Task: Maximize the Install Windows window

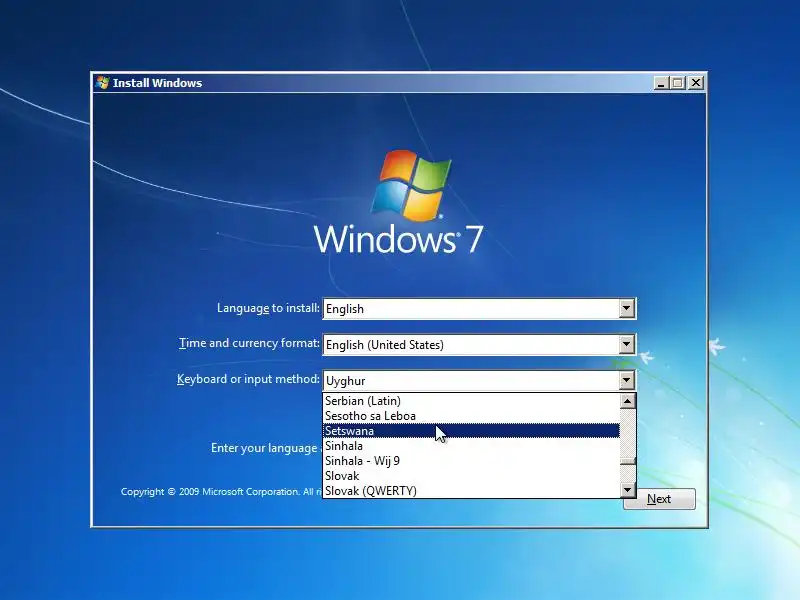Action: [678, 83]
